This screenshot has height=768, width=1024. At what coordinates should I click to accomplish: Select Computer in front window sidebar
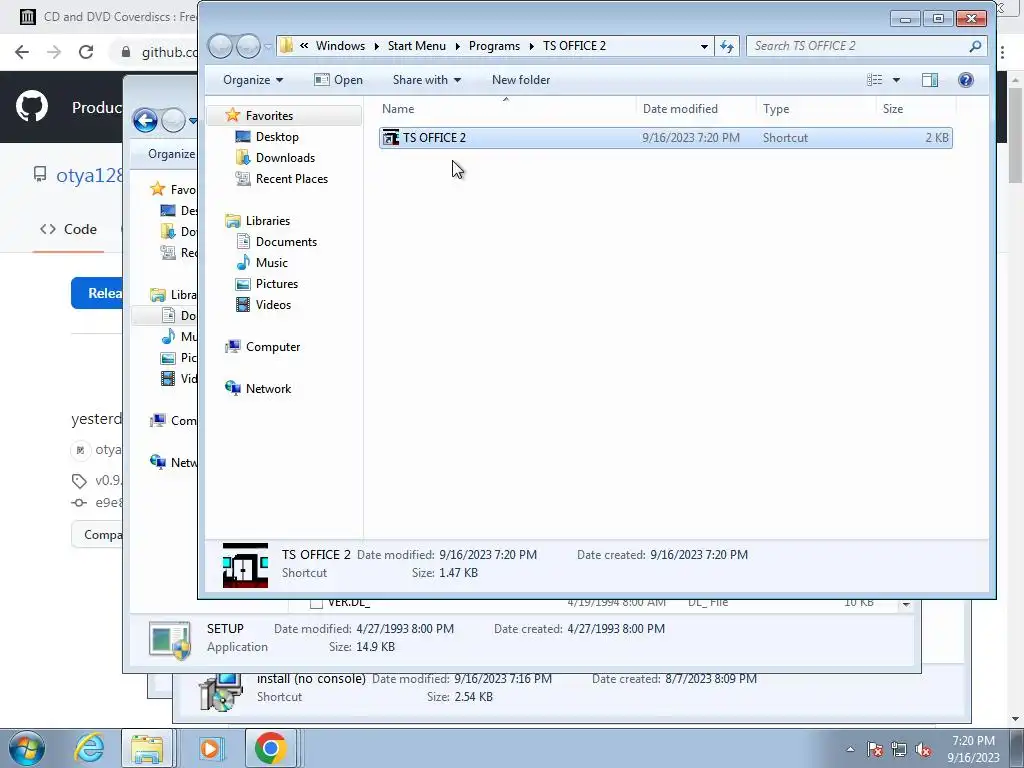pyautogui.click(x=273, y=347)
